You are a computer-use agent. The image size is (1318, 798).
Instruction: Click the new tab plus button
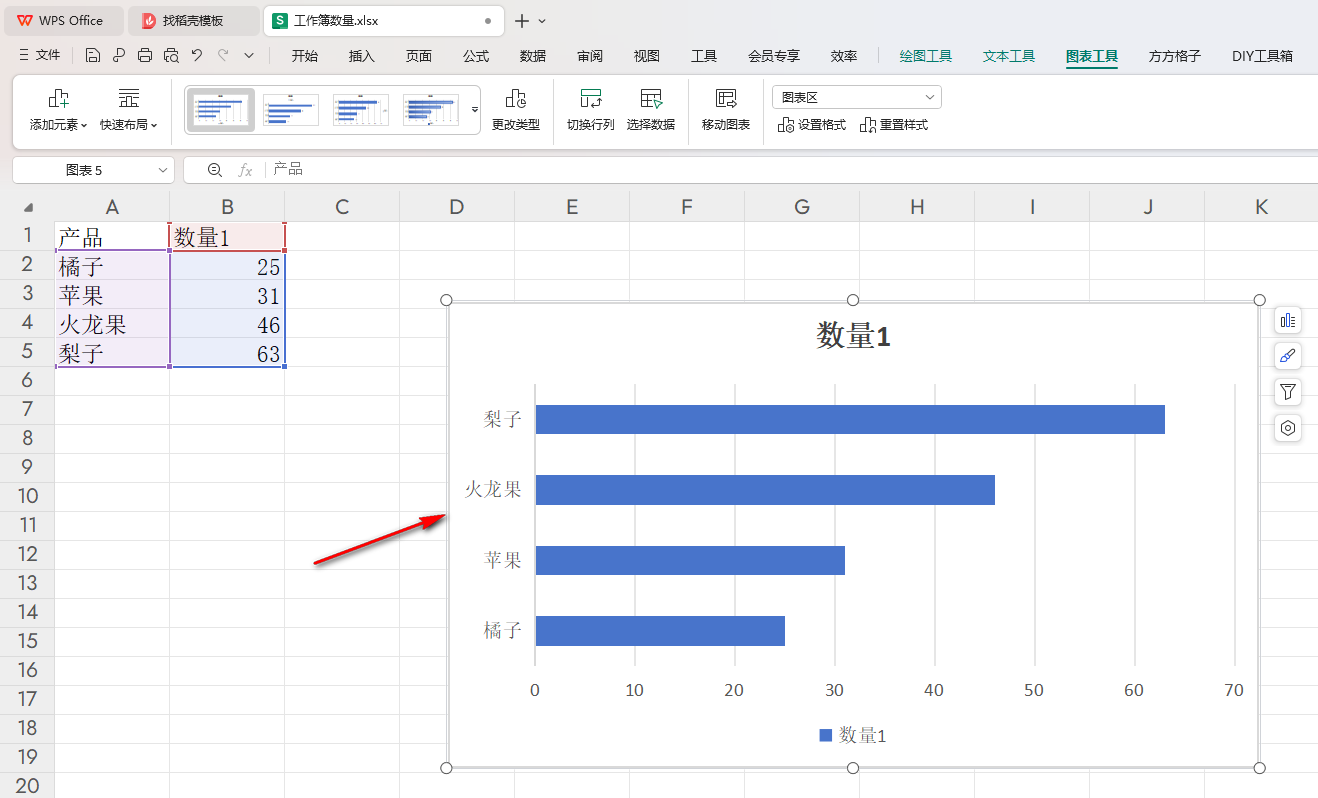pyautogui.click(x=522, y=20)
